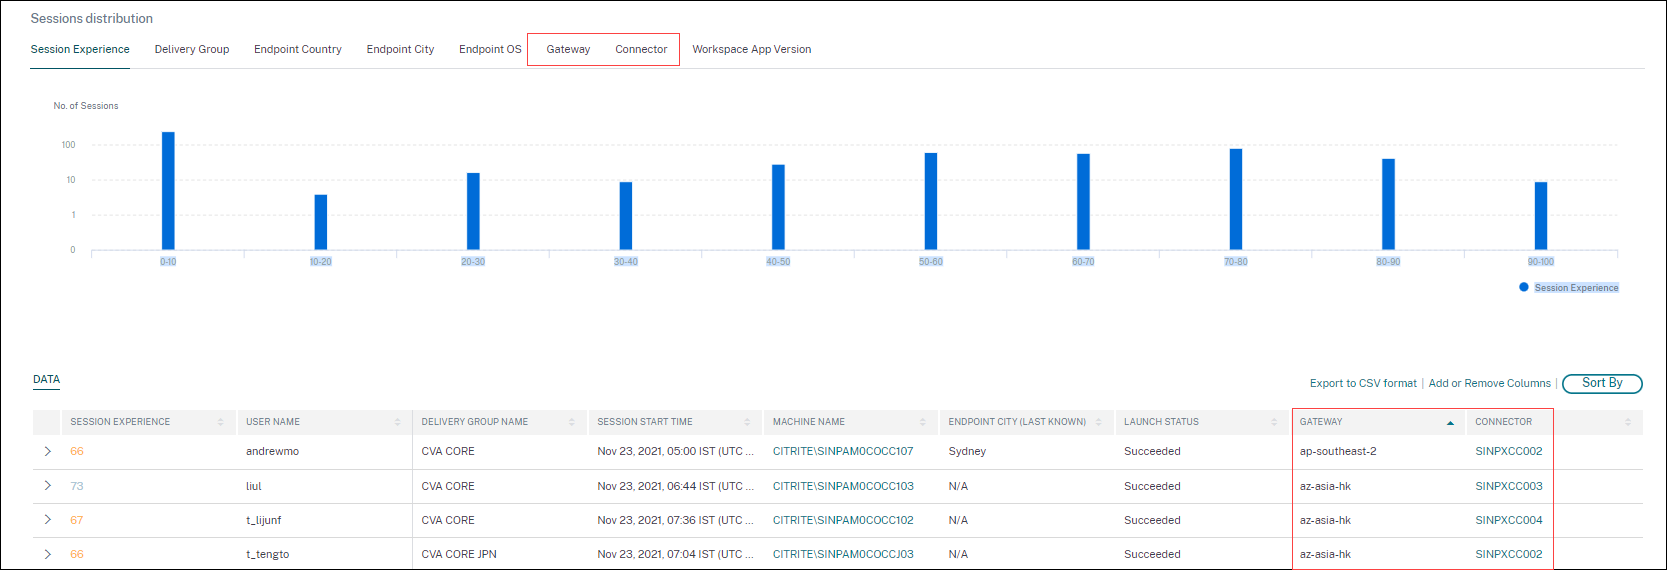The height and width of the screenshot is (570, 1667).
Task: Click sort icon for Delivery Group Name
Action: click(572, 422)
